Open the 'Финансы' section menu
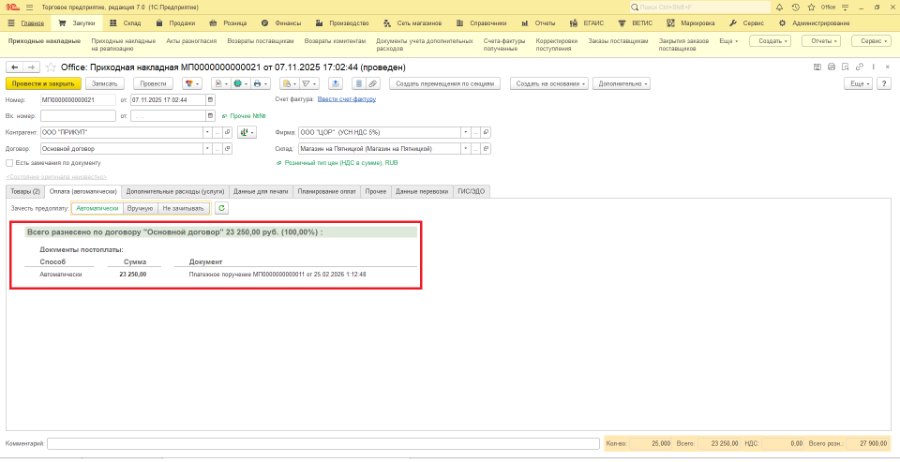 pyautogui.click(x=281, y=24)
